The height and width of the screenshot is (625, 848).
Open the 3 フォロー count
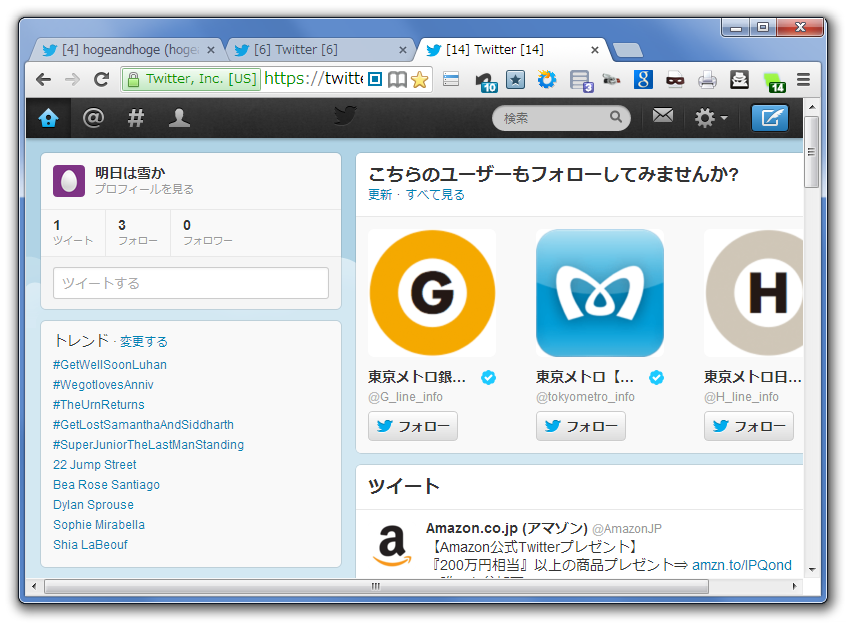pos(137,232)
